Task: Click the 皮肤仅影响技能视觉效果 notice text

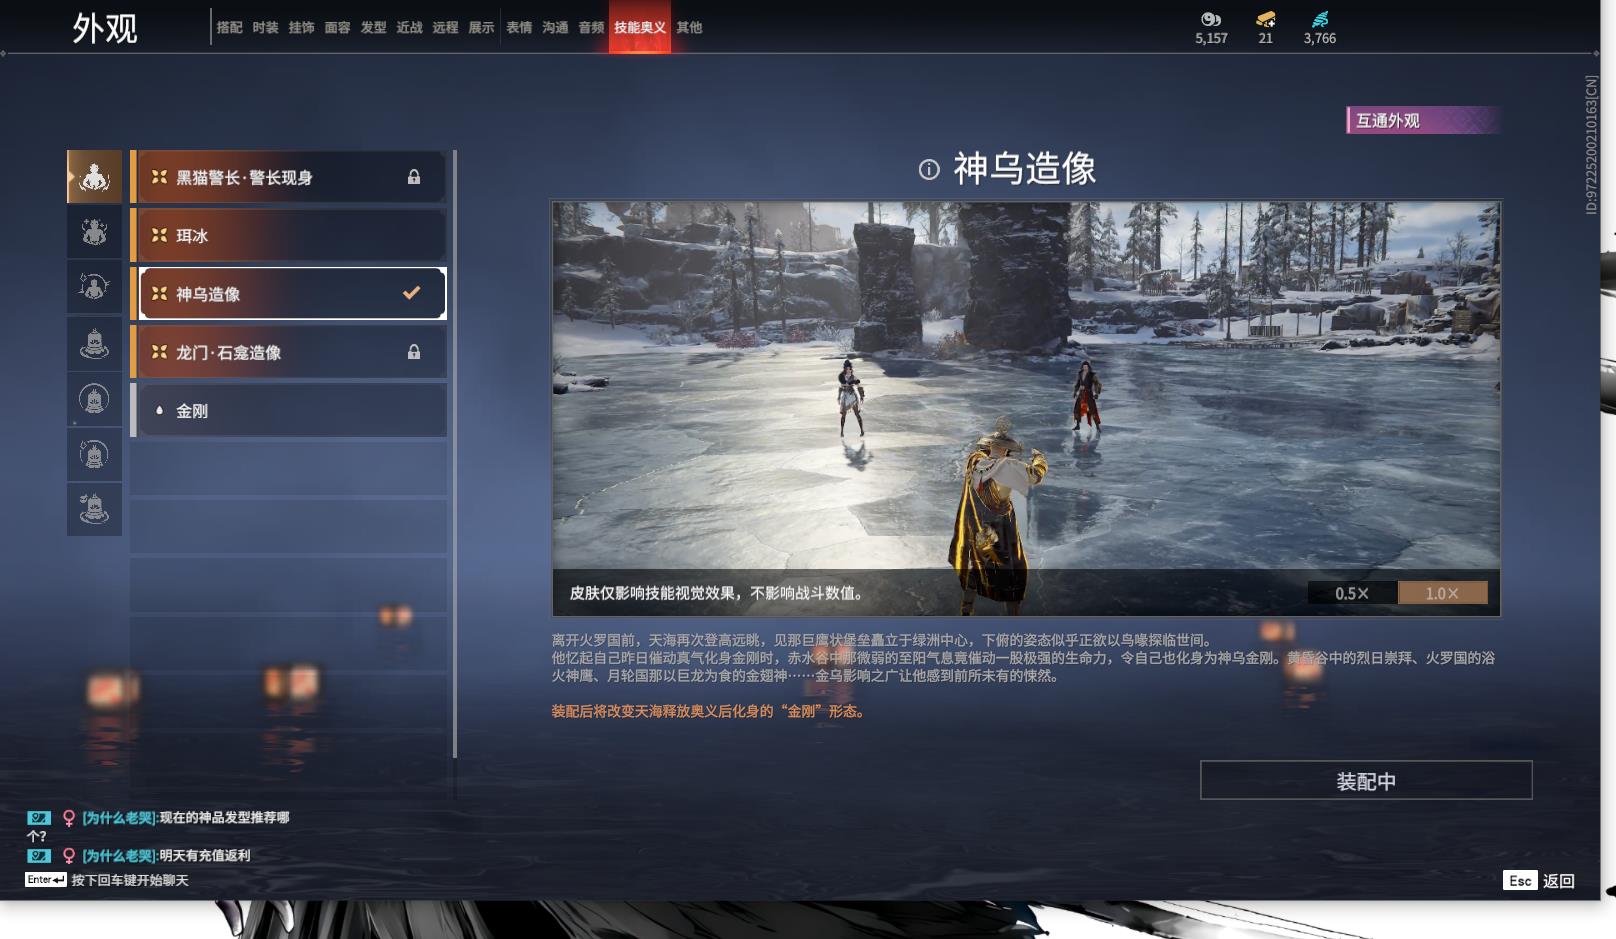Action: click(716, 593)
